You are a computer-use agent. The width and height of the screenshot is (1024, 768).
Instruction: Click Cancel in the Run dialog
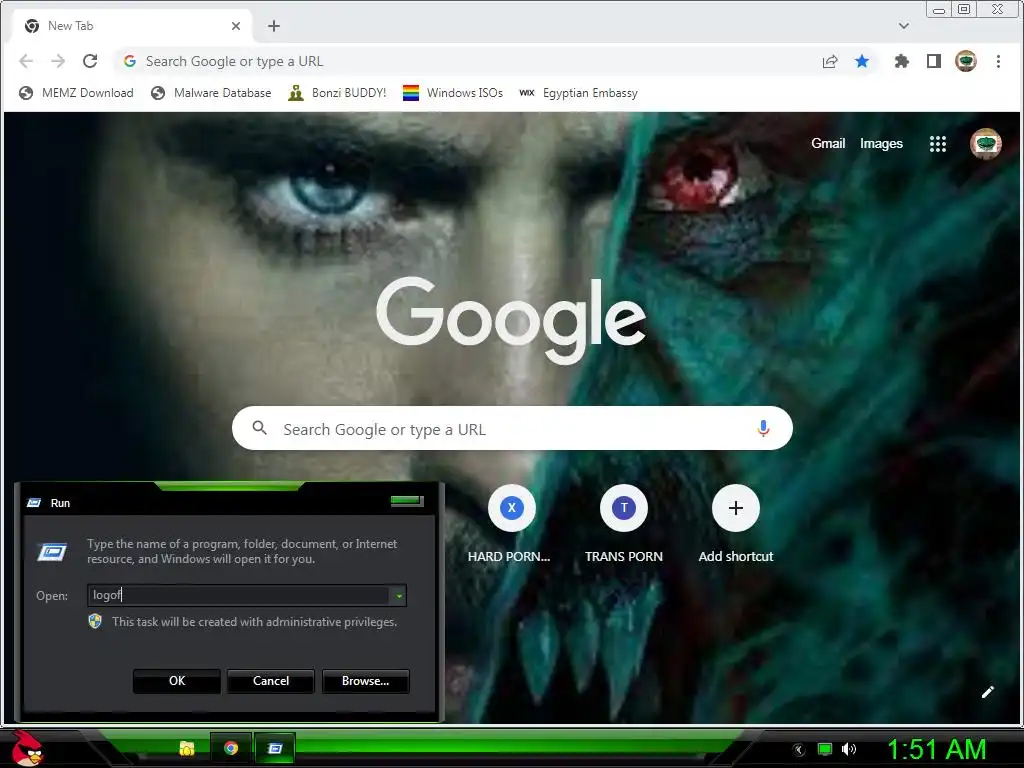point(271,681)
